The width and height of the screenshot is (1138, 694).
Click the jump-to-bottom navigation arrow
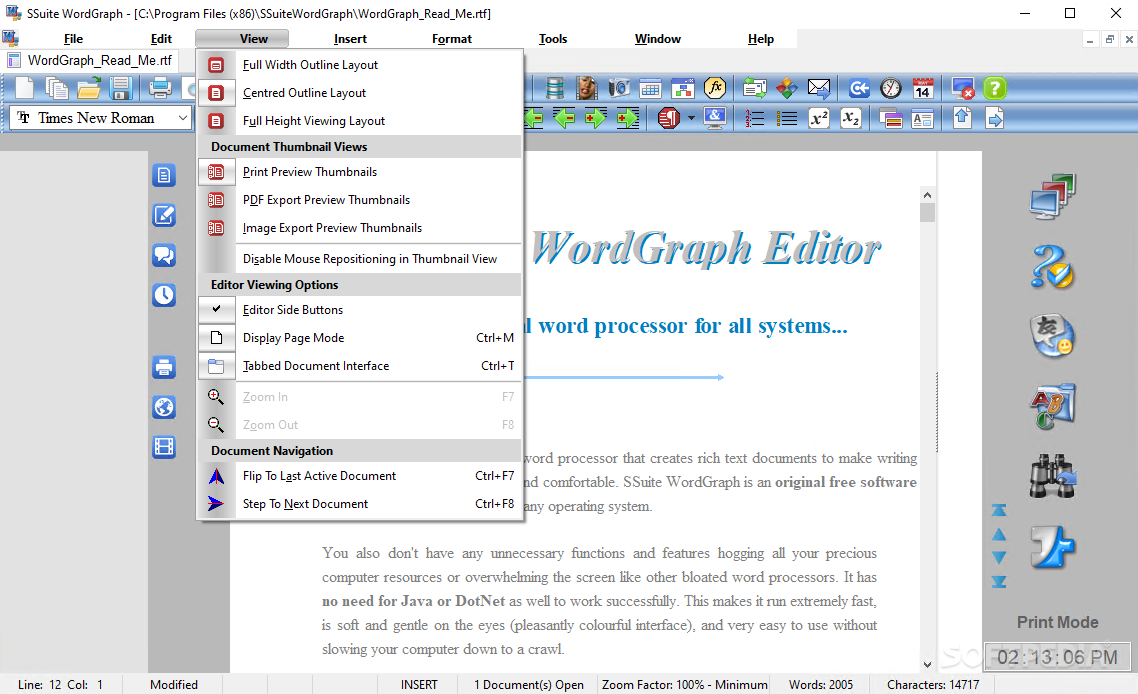999,581
